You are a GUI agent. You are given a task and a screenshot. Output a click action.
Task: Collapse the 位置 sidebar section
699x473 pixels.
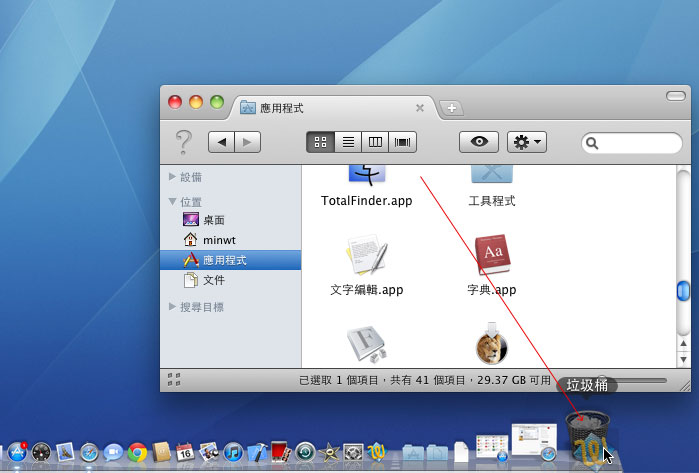point(173,202)
